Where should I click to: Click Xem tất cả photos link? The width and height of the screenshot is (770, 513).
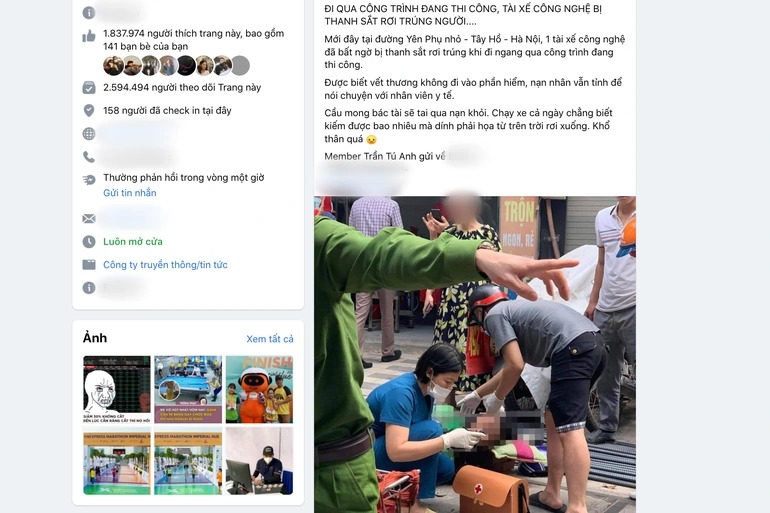(x=270, y=339)
